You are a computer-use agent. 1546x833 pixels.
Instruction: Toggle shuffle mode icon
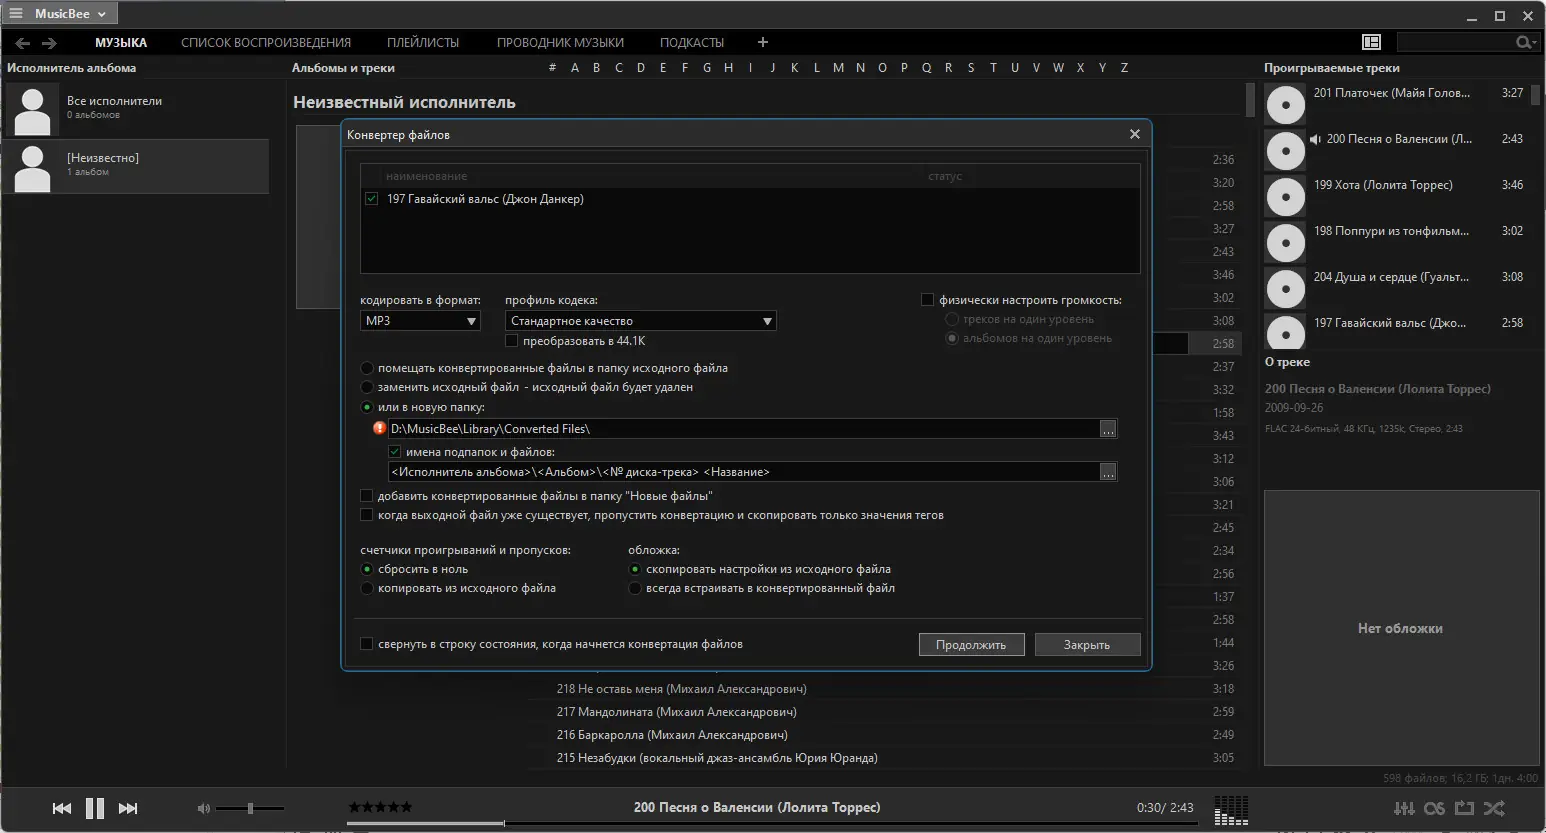click(1495, 808)
